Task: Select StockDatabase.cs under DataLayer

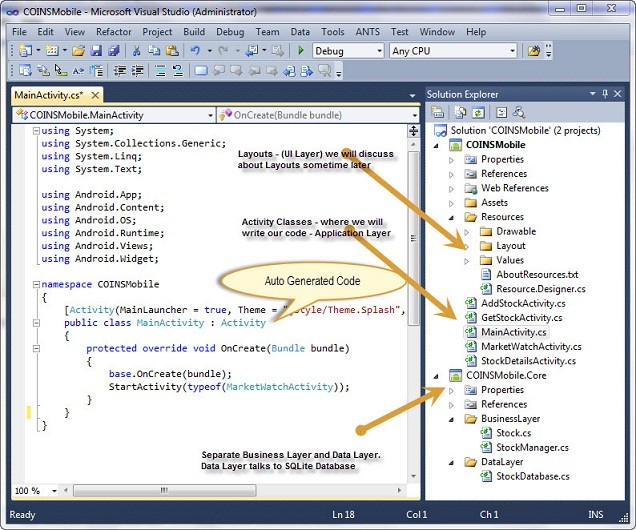Action: (x=533, y=476)
